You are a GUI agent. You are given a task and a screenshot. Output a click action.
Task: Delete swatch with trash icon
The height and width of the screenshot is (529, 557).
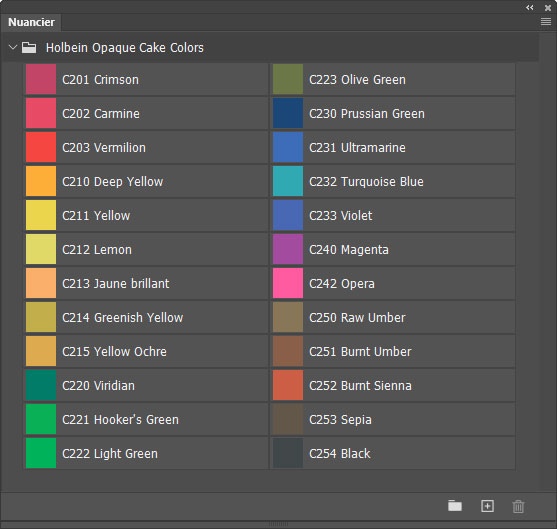click(x=518, y=506)
